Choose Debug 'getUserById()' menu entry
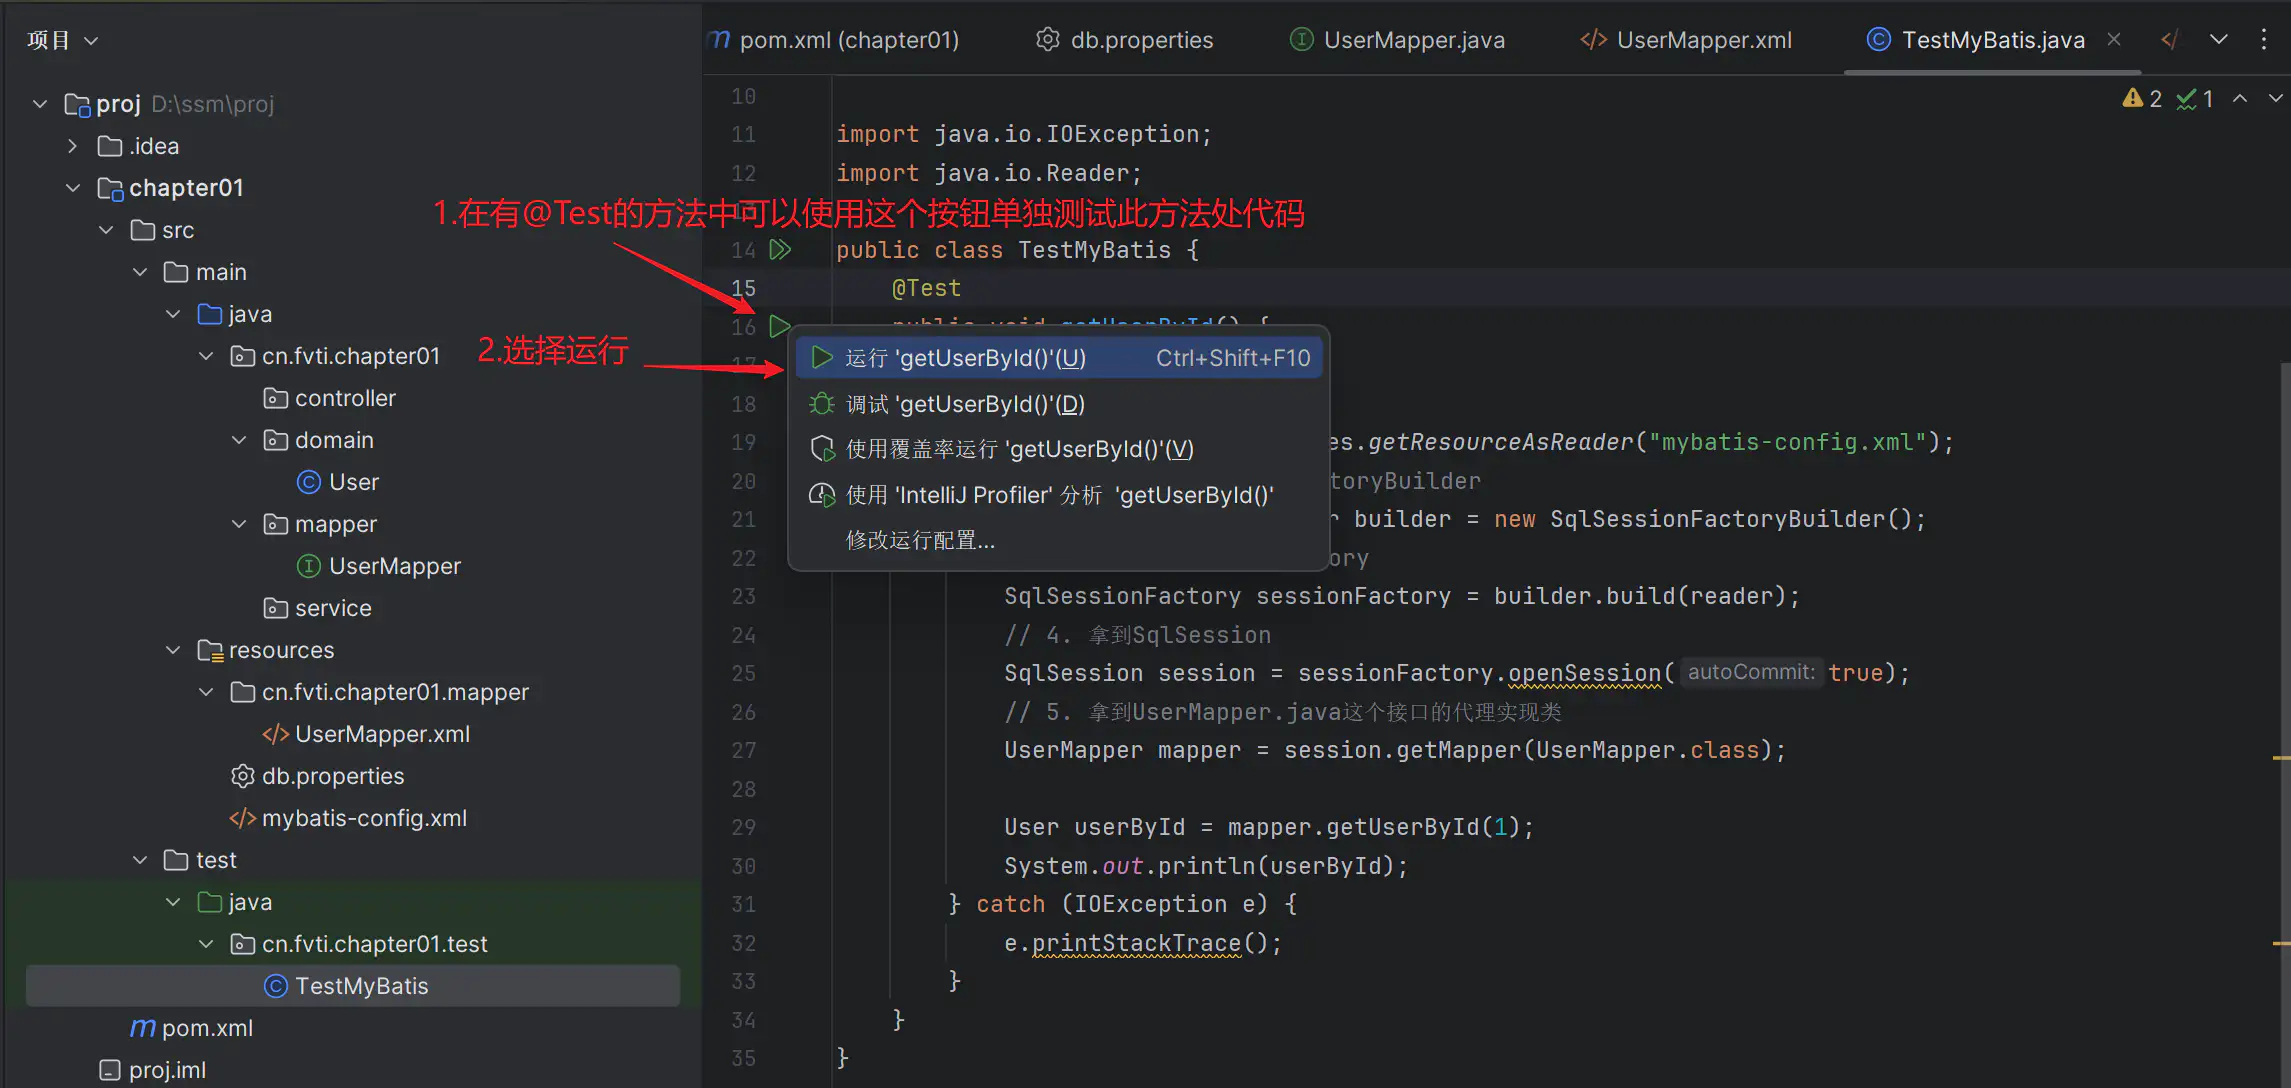The width and height of the screenshot is (2291, 1088). (1059, 404)
